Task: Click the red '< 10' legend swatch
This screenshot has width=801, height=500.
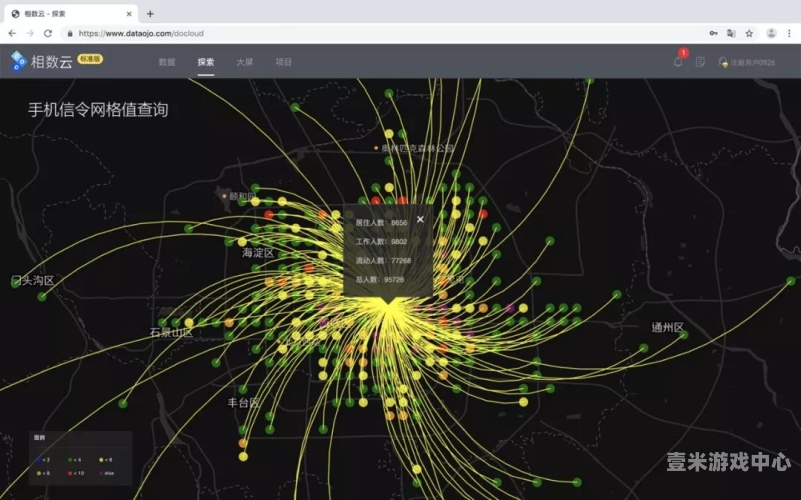Action: tap(70, 473)
